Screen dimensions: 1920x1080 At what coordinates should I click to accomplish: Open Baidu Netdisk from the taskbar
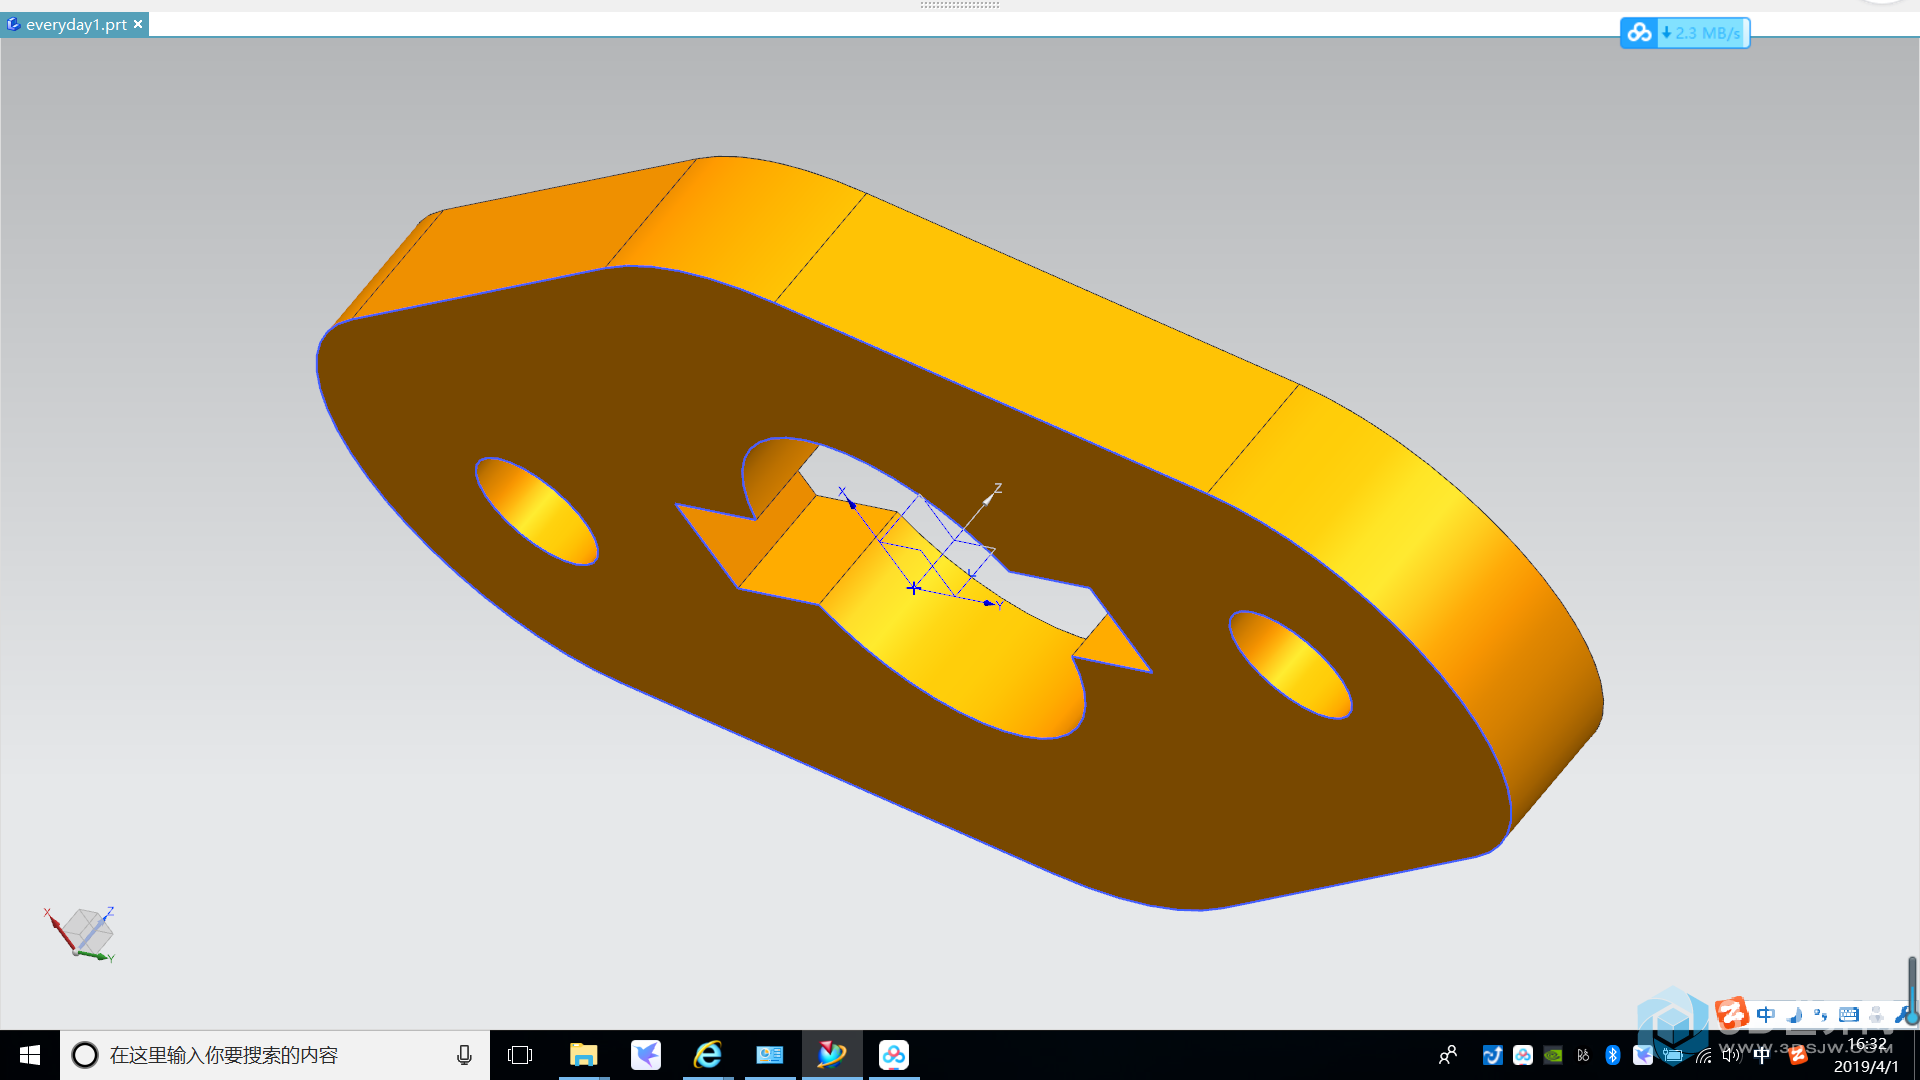tap(894, 1055)
